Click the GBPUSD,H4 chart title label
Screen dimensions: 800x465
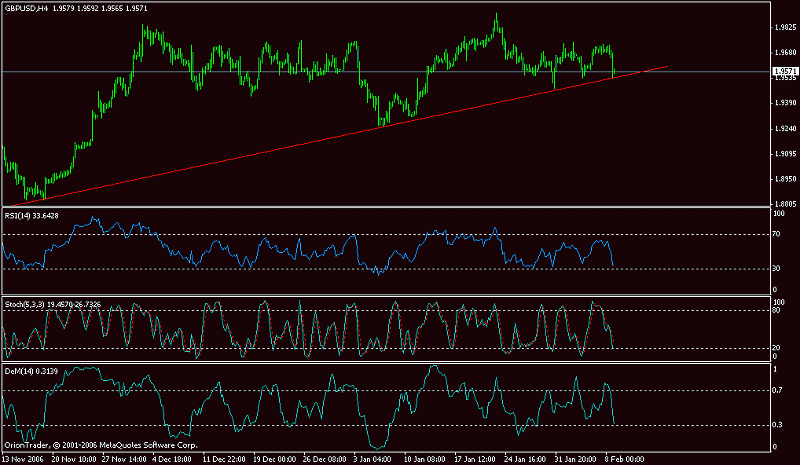pos(31,9)
